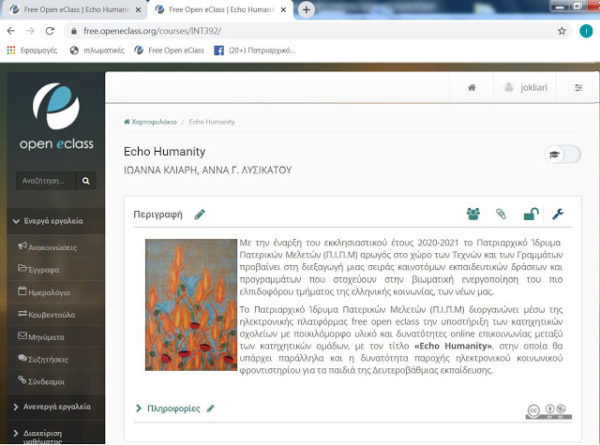600x445 pixels.
Task: Toggle the student view switch
Action: pyautogui.click(x=562, y=154)
